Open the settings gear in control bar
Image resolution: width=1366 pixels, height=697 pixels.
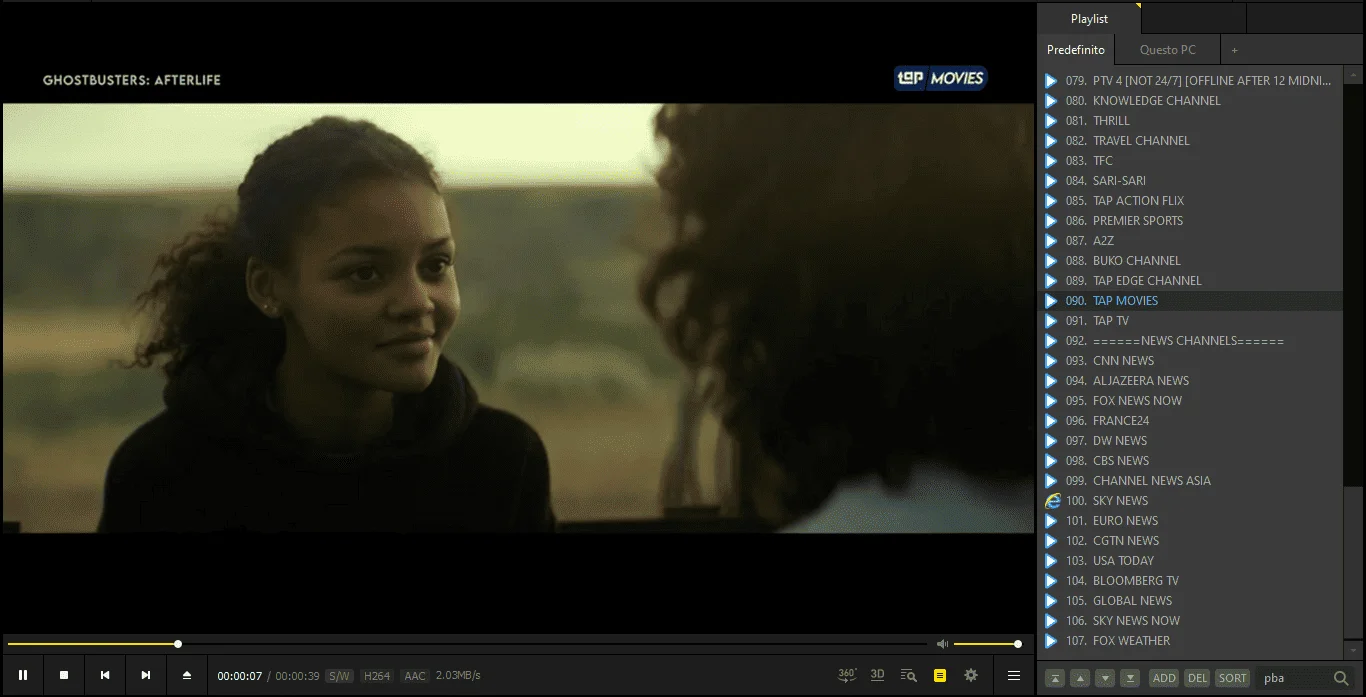click(971, 675)
